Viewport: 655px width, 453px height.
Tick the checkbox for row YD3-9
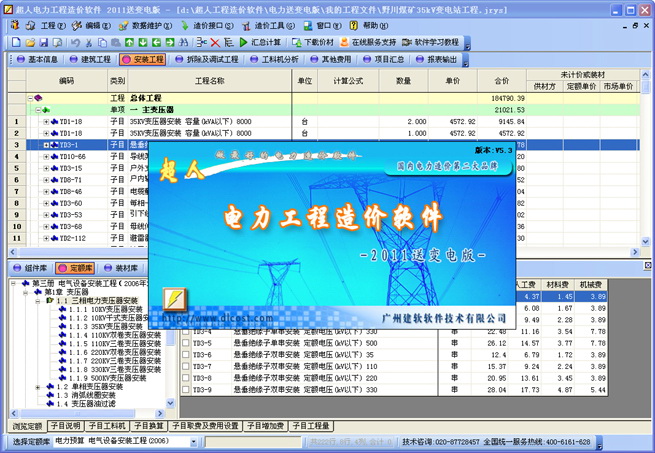coord(186,390)
